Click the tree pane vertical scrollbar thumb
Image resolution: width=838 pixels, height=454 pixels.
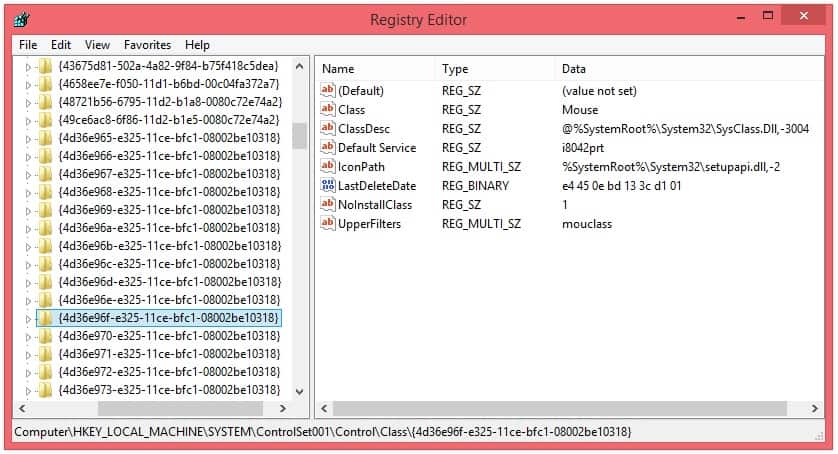pyautogui.click(x=299, y=135)
